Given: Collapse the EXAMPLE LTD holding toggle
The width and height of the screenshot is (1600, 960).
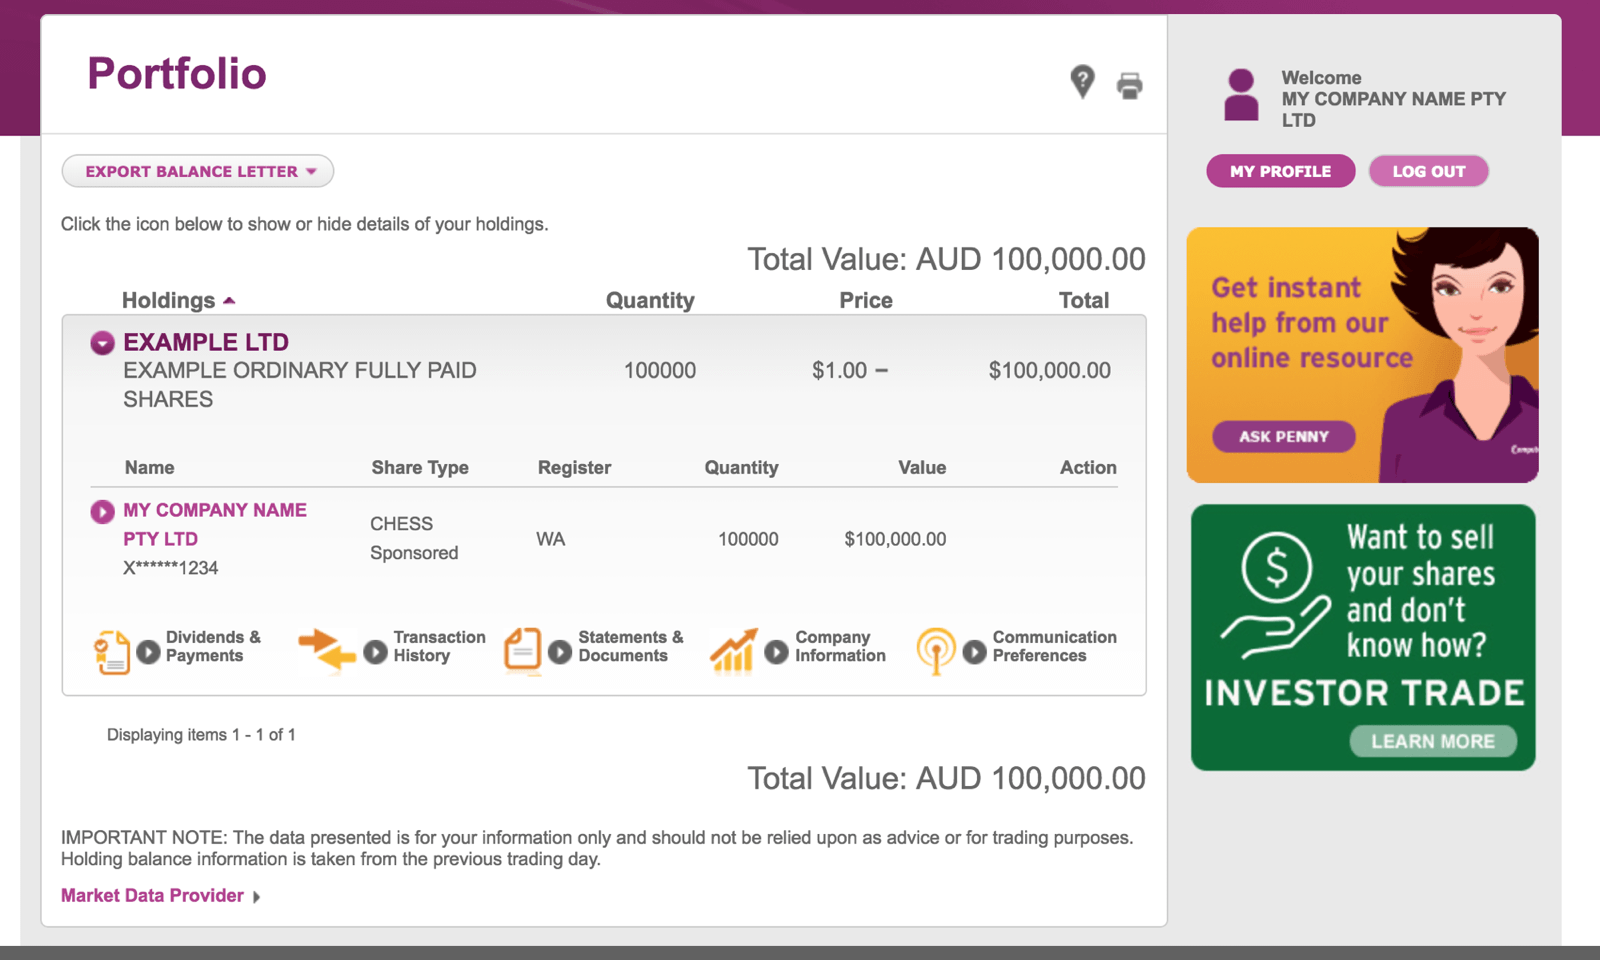Looking at the screenshot, I should tap(102, 343).
